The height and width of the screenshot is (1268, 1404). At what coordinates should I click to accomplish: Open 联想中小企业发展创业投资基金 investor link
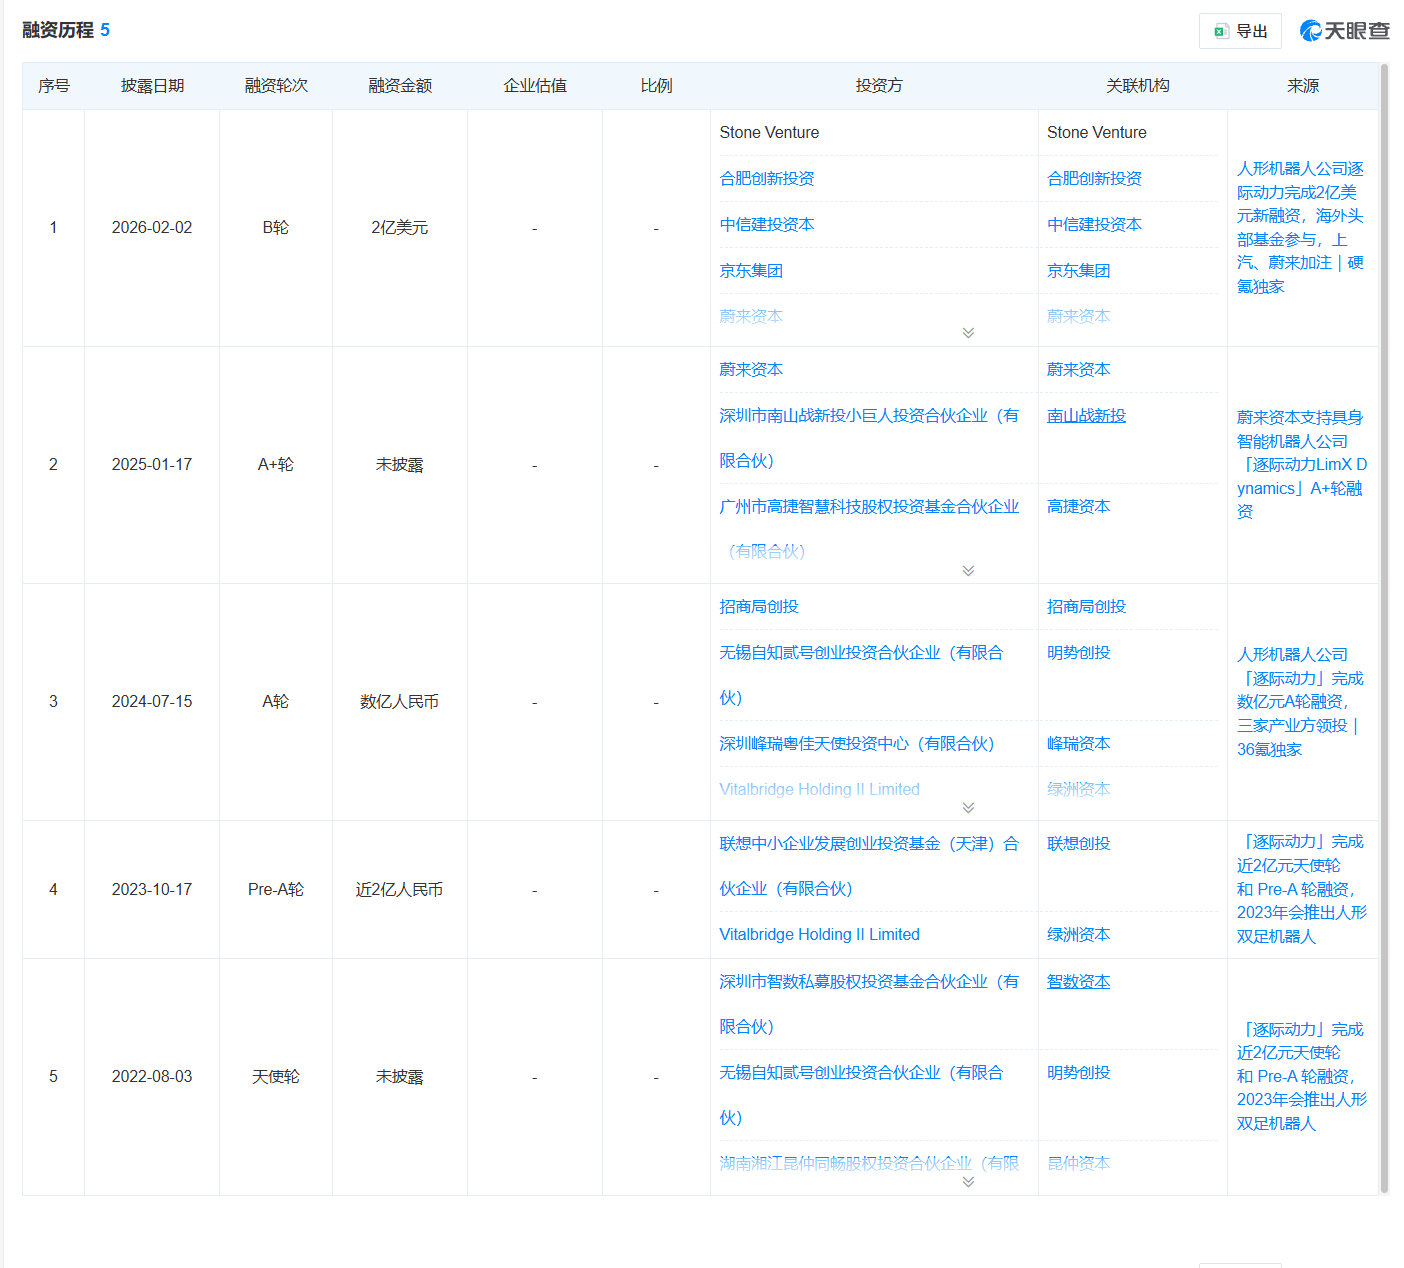(869, 865)
